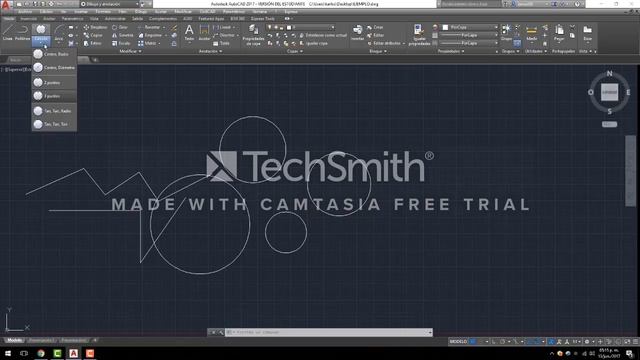Select the Polilínea tool

pos(22,32)
